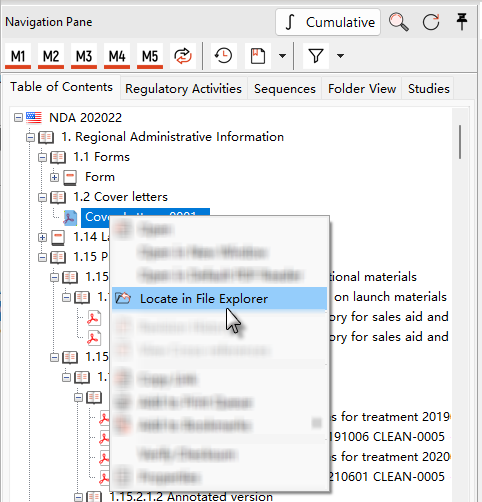Open the dropdown arrow next to filter
Image resolution: width=482 pixels, height=502 pixels.
(x=340, y=56)
